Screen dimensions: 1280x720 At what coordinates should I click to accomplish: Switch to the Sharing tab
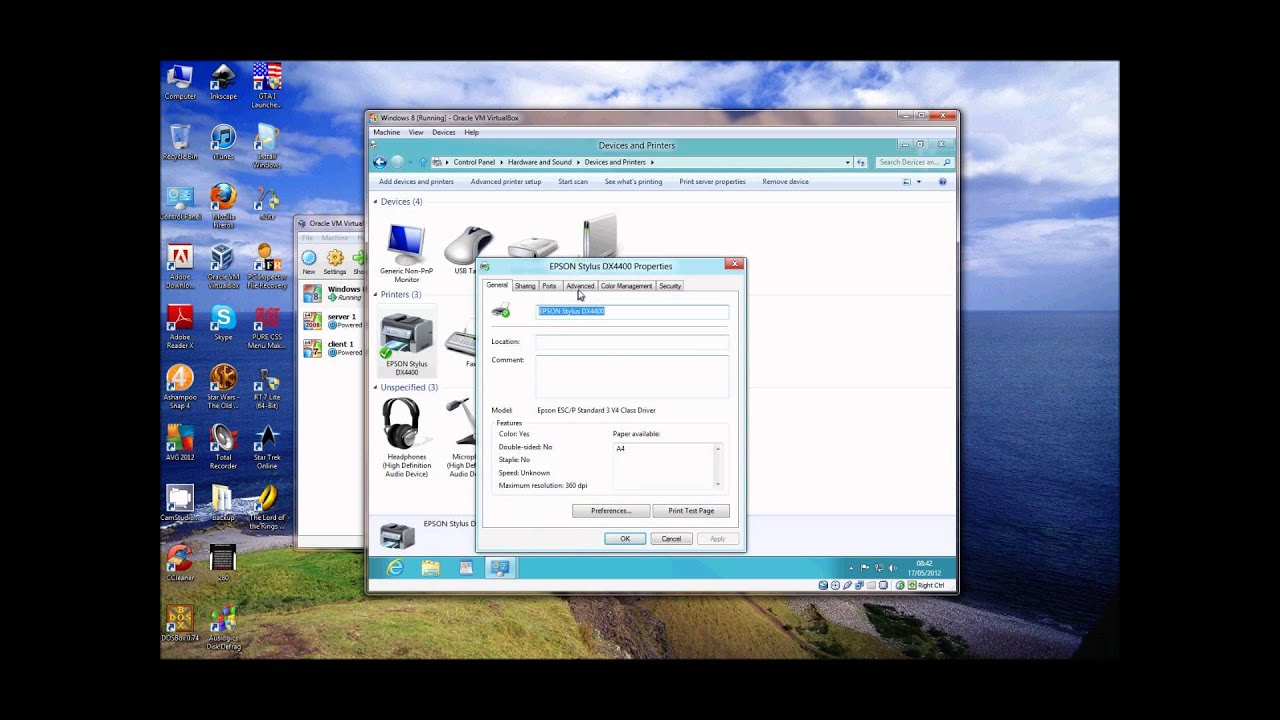point(525,286)
